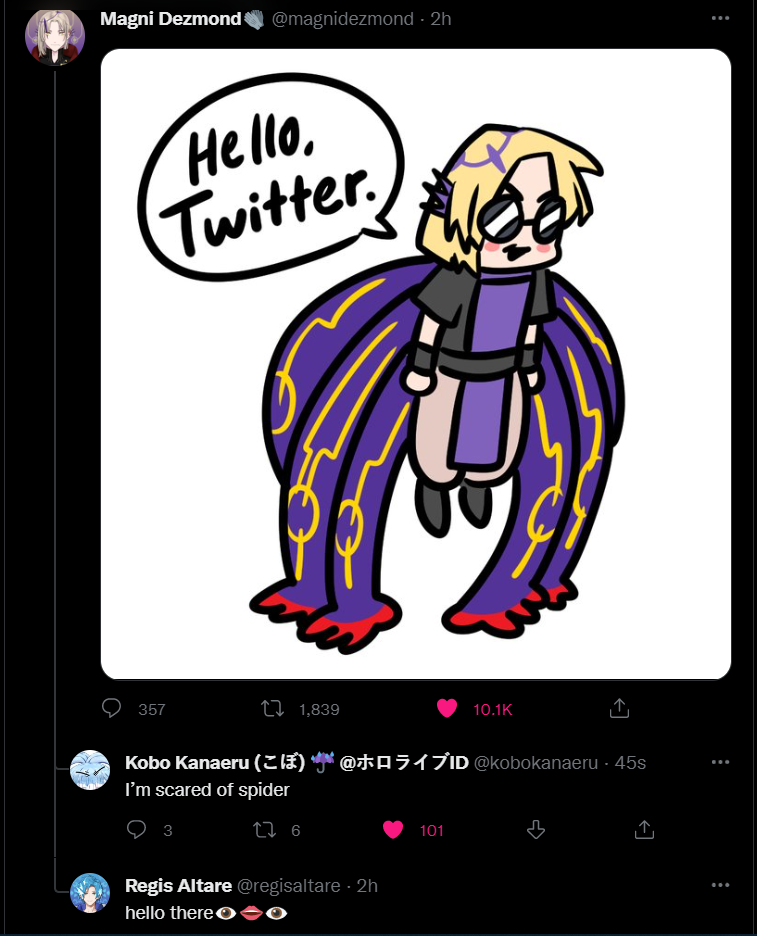The image size is (757, 936).
Task: Unlike Magni Dezmond's tweet with 10.1K likes
Action: 447,709
